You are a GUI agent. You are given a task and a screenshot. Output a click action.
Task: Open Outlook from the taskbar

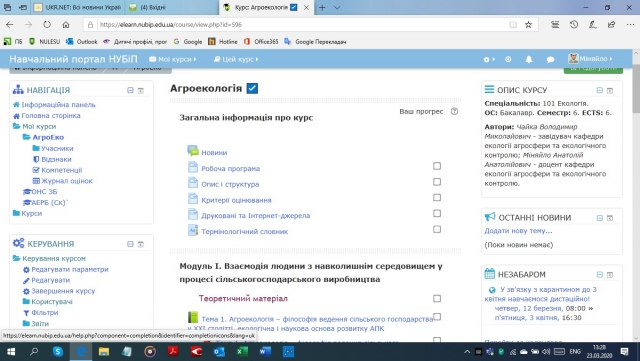click(219, 351)
